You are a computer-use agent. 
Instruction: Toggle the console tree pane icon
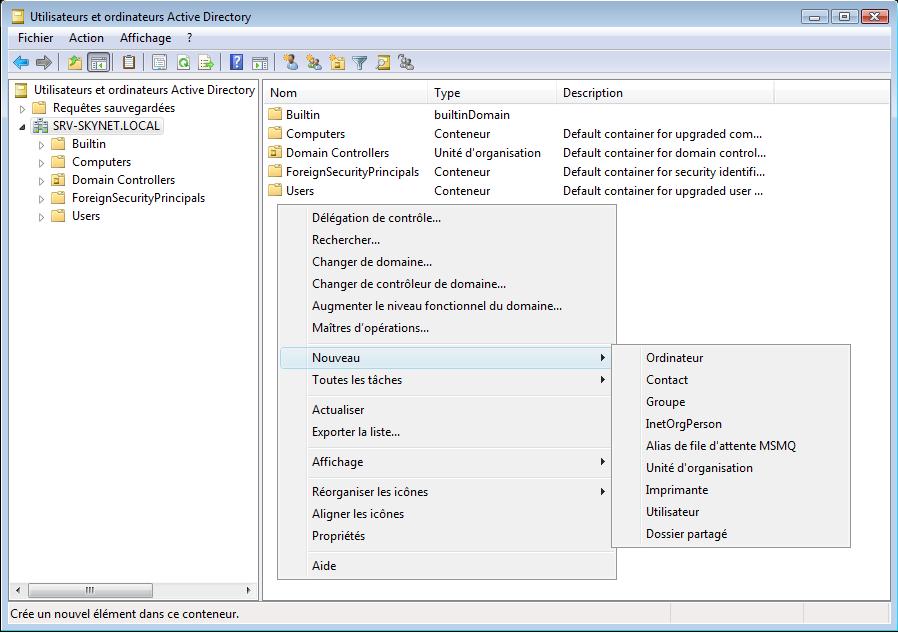98,62
